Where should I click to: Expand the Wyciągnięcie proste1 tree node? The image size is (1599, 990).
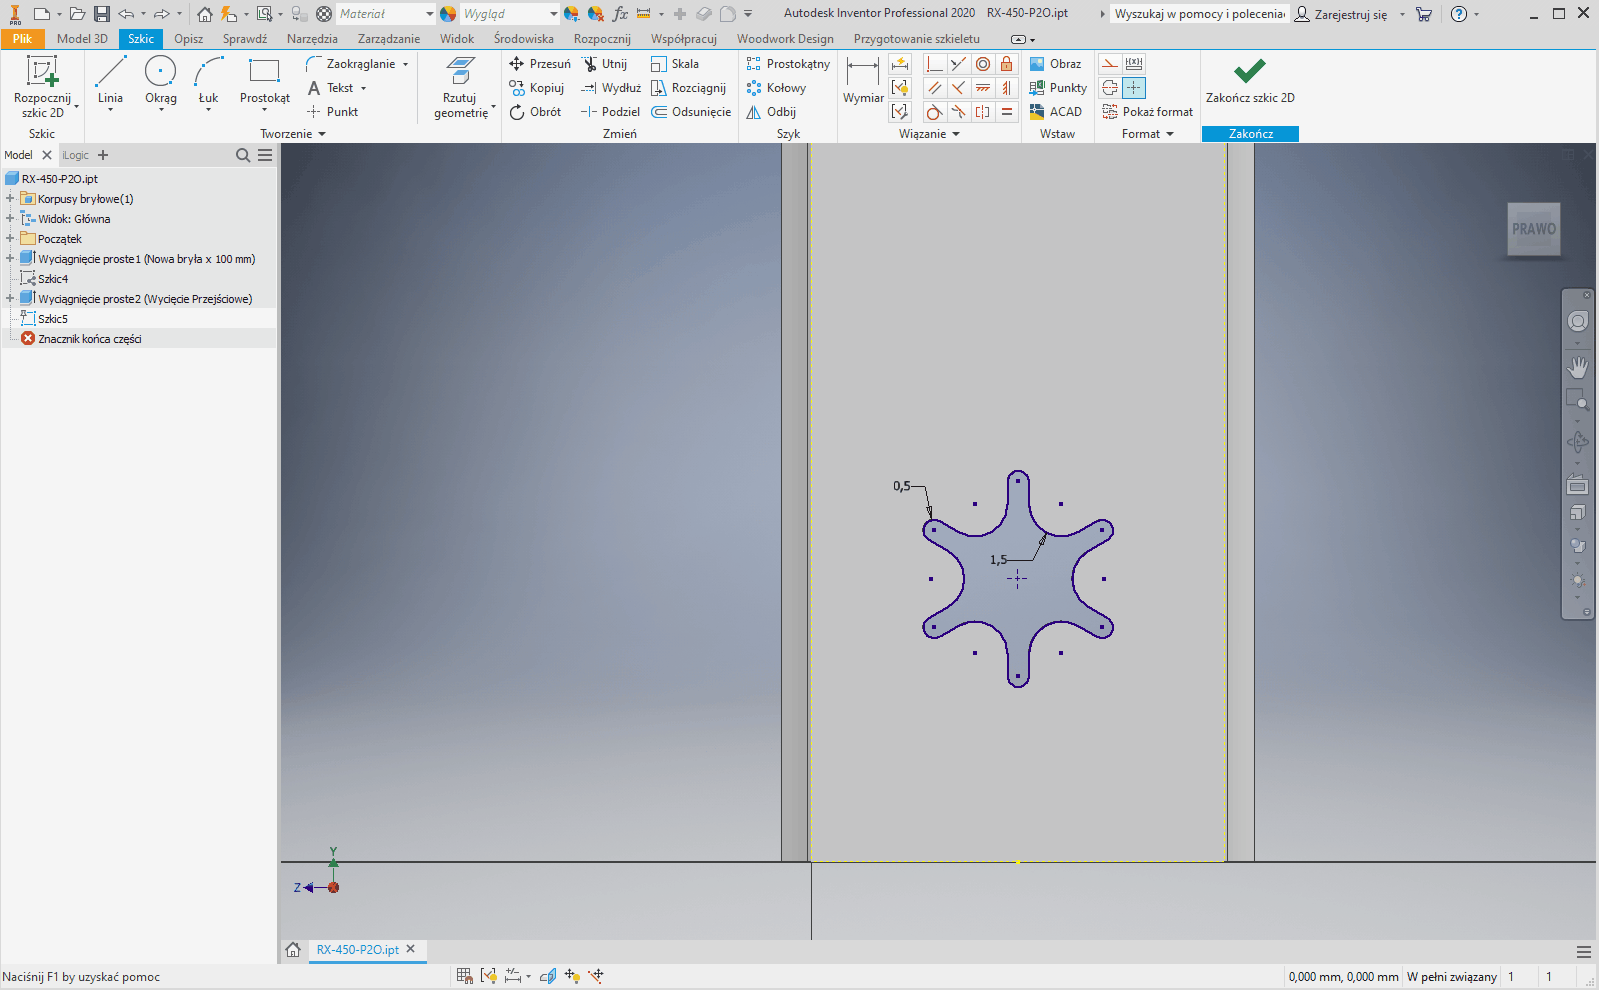10,259
